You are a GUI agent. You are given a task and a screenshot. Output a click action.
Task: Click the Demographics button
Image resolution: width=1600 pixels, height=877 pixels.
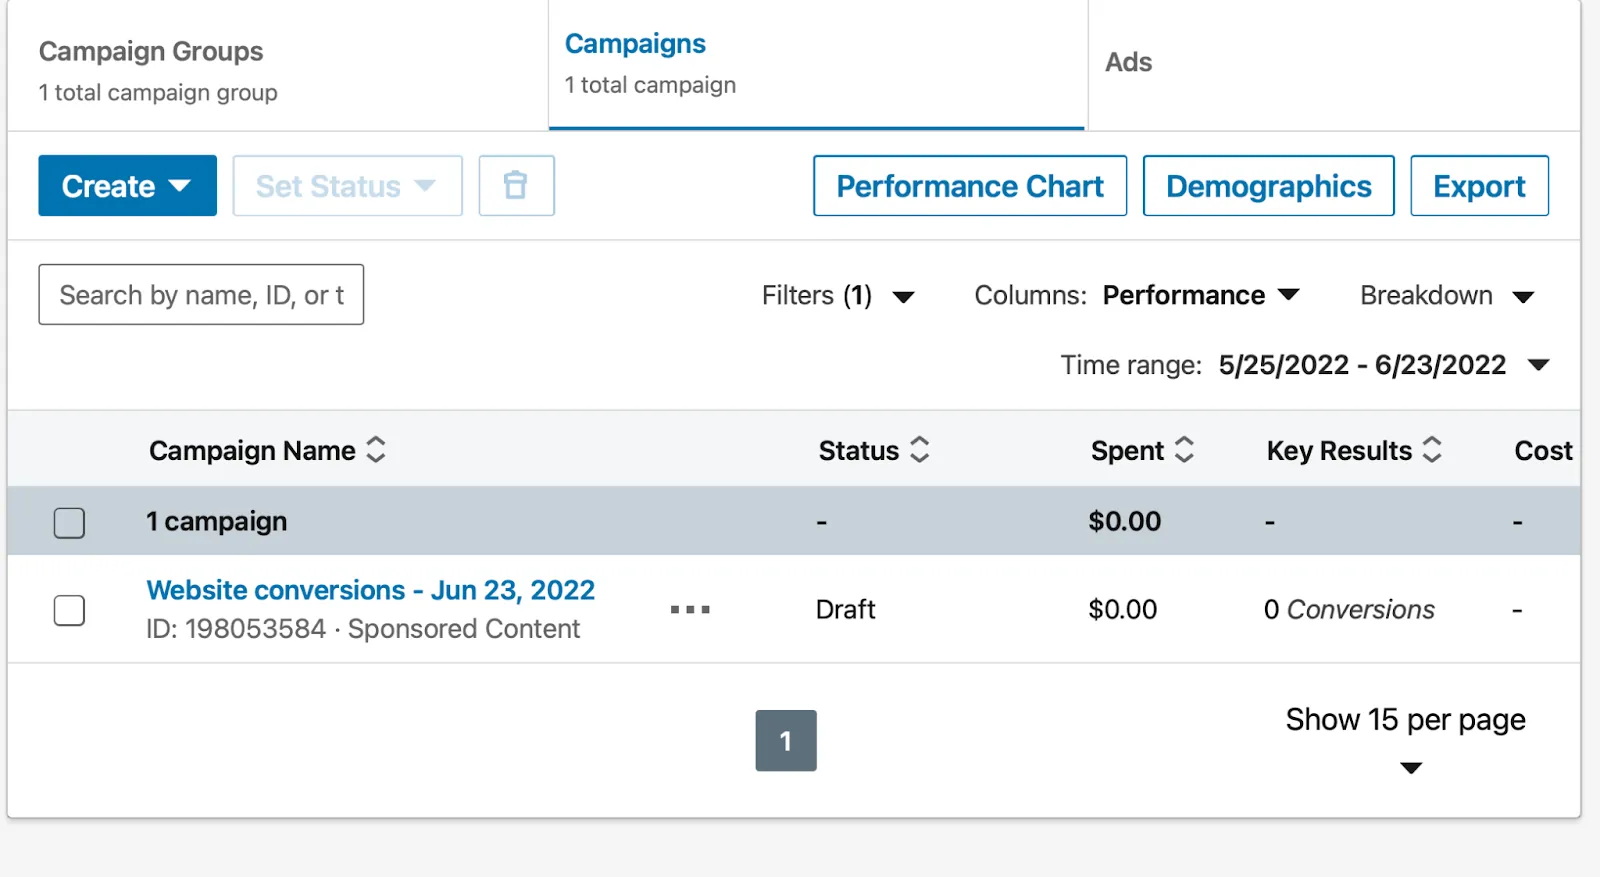[x=1268, y=186]
